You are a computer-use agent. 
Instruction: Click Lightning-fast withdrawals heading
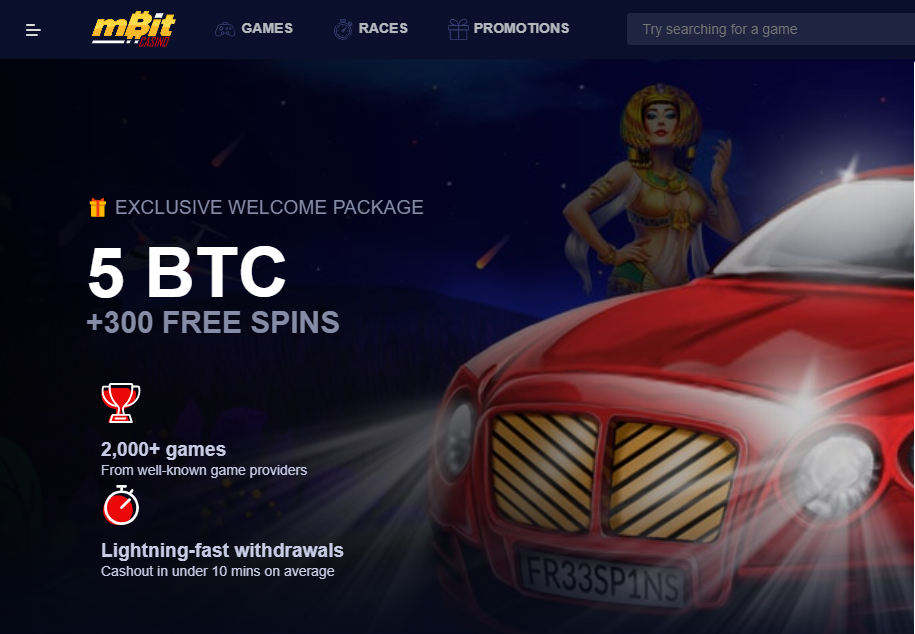click(222, 551)
